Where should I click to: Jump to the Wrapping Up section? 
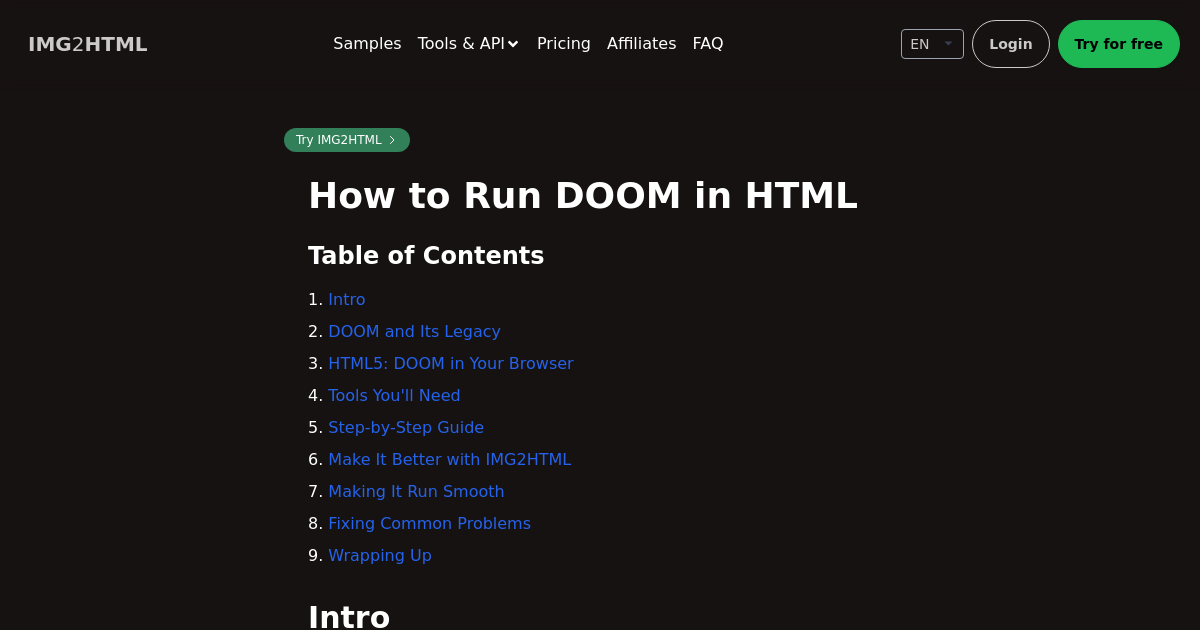tap(380, 556)
